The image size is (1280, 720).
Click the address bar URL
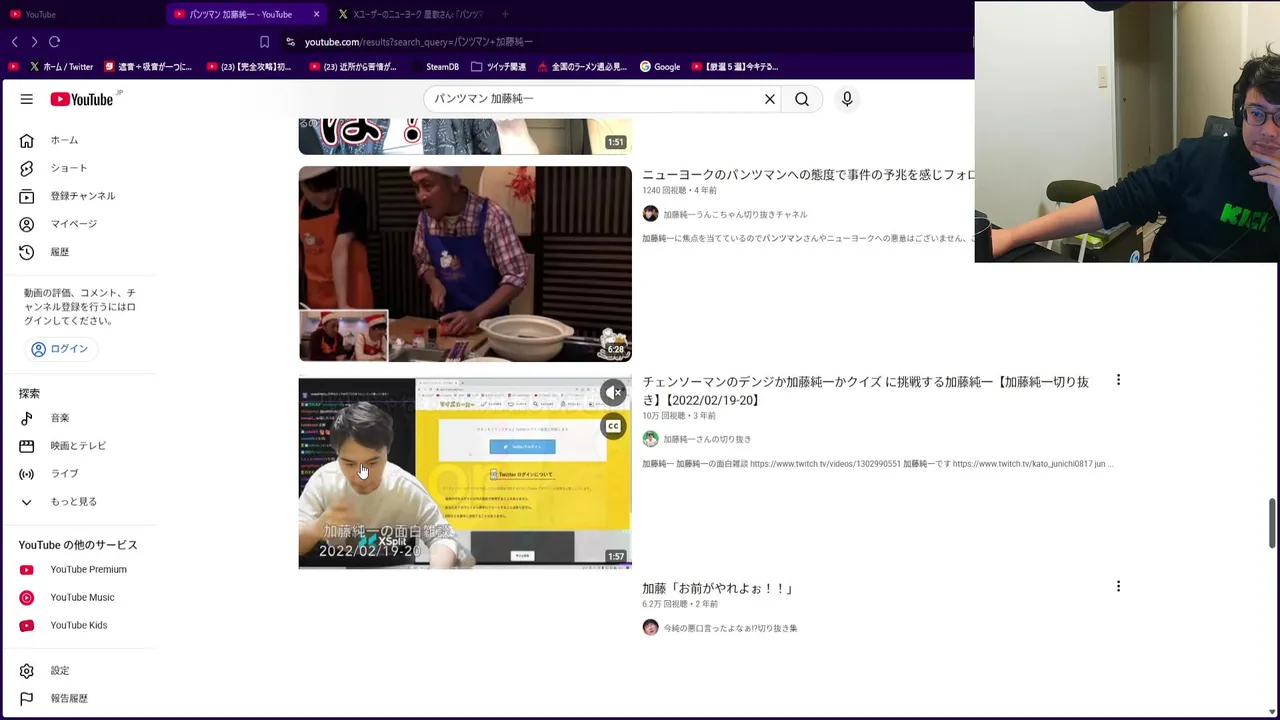(x=418, y=42)
